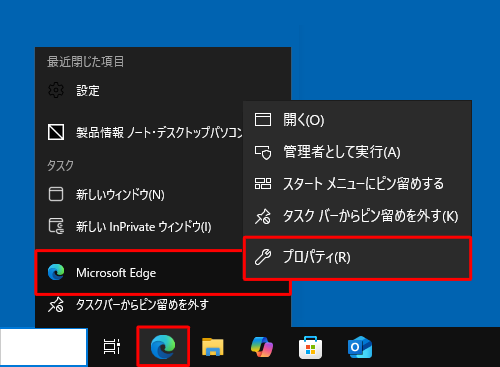Choose 管理者として実行(A)

[x=357, y=152]
